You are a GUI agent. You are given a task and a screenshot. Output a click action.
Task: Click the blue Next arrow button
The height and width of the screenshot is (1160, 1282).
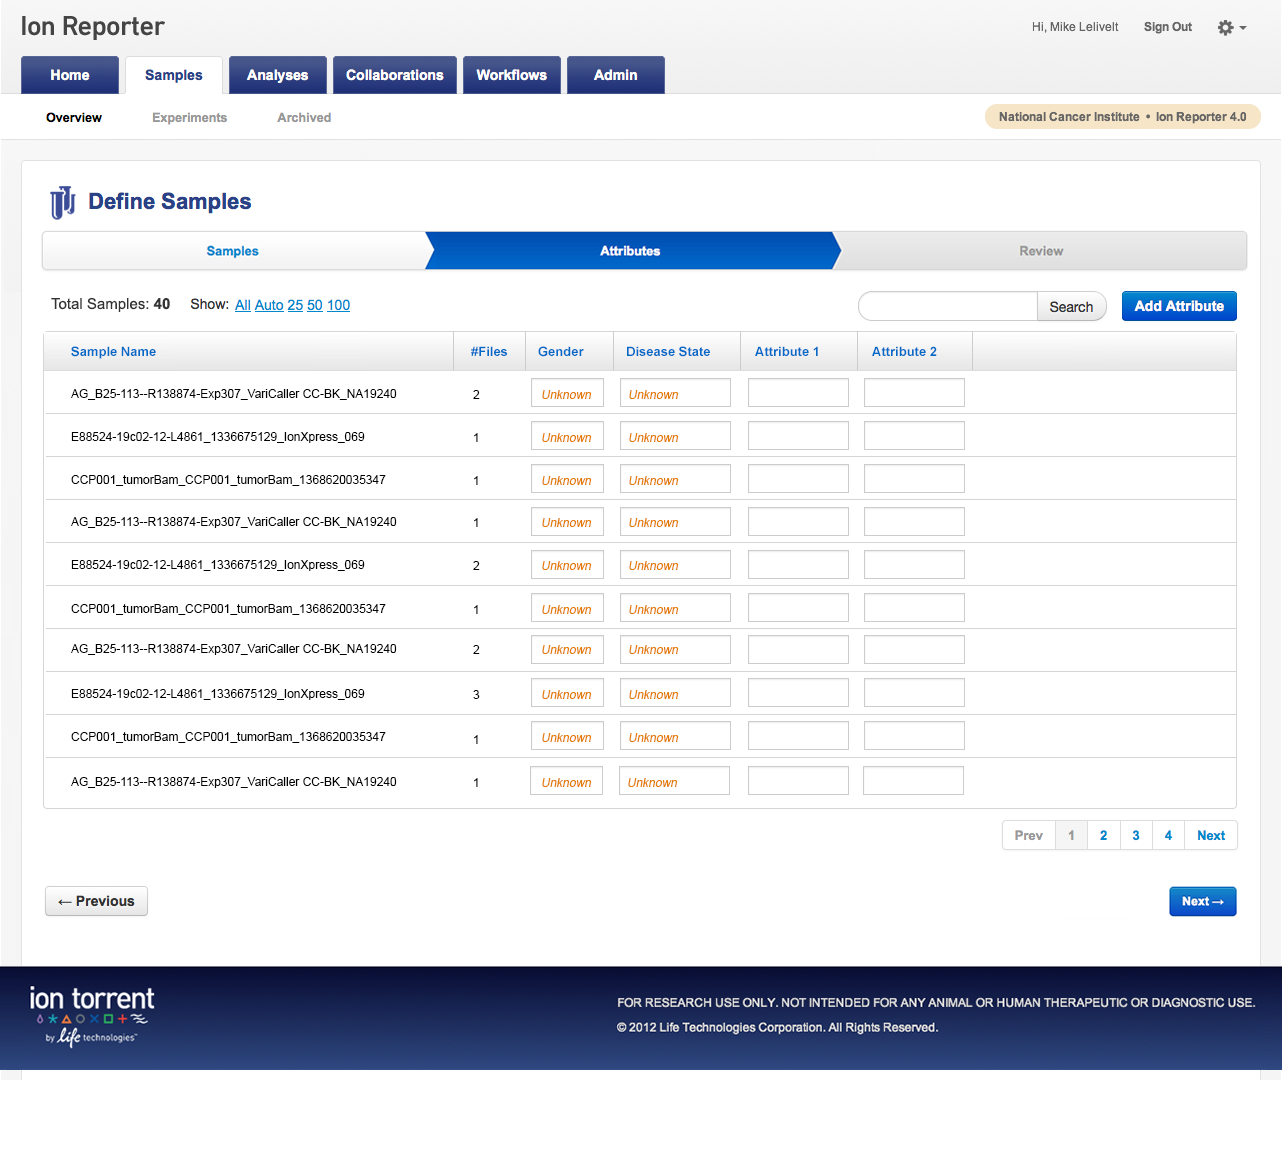pos(1203,901)
